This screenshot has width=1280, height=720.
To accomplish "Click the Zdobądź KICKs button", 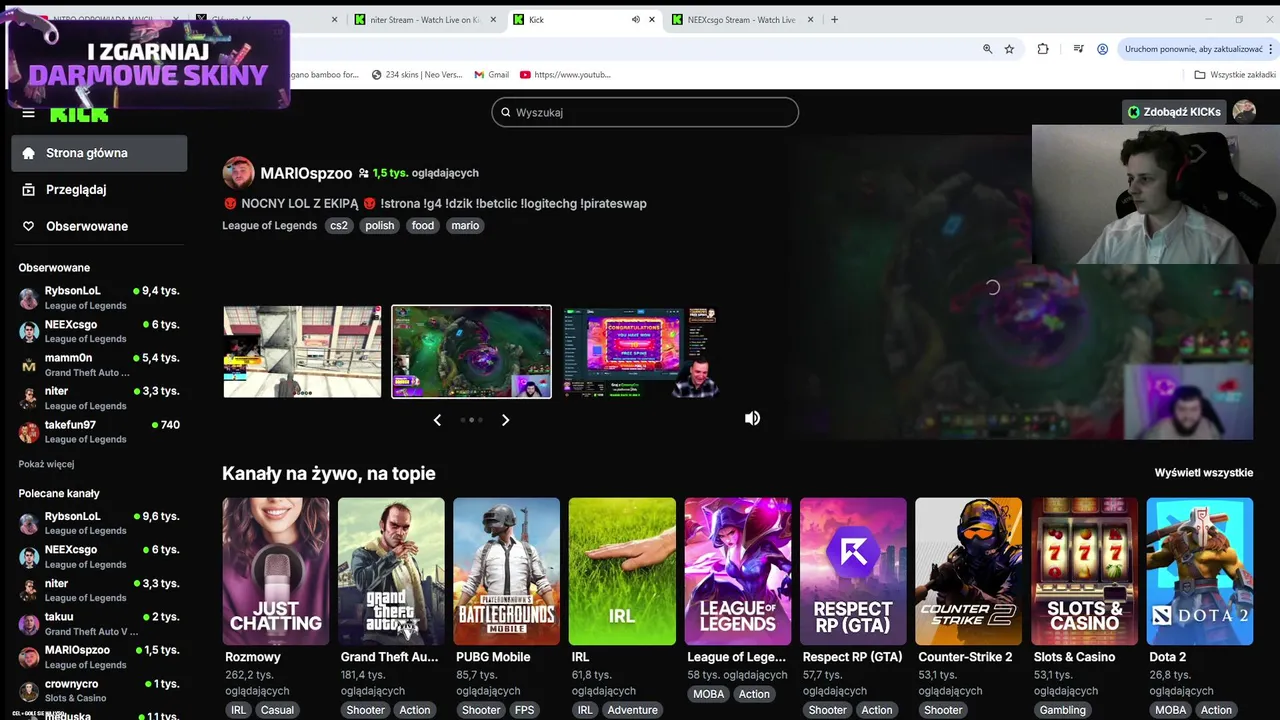I will (1174, 112).
